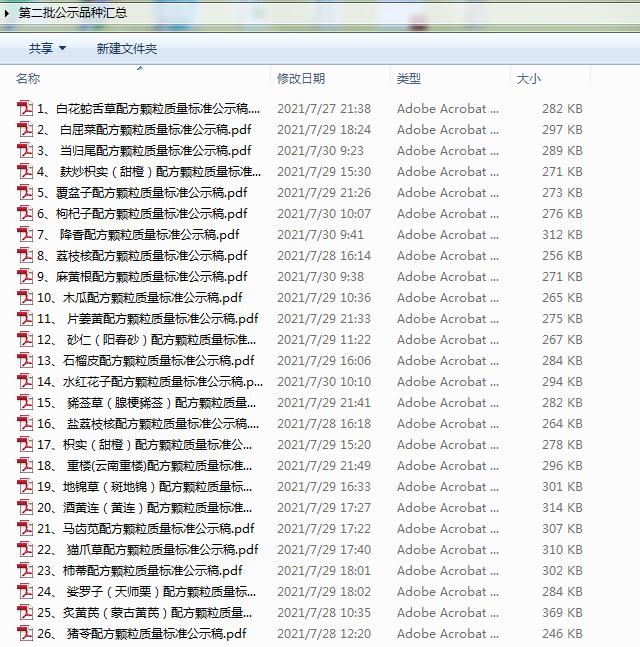Click Adobe Acrobat type of 14、水红花子 row
Screen dimensions: 640x647
448,382
